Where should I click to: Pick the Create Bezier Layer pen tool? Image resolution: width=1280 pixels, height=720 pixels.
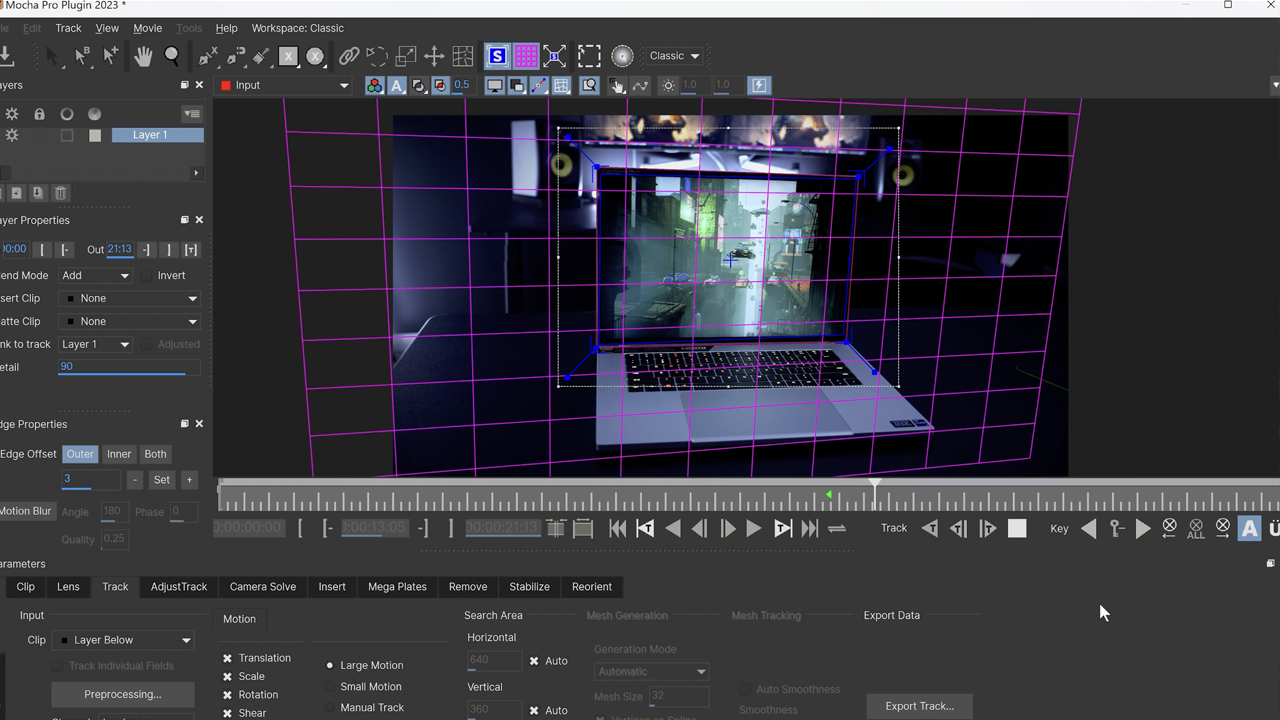pos(236,56)
